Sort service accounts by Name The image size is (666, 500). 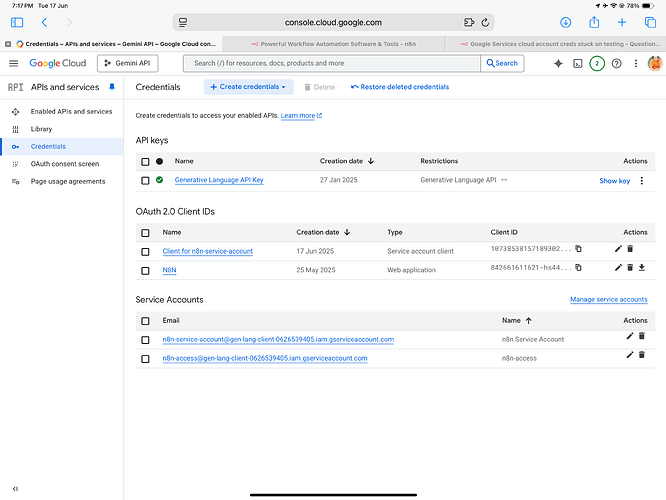click(516, 320)
